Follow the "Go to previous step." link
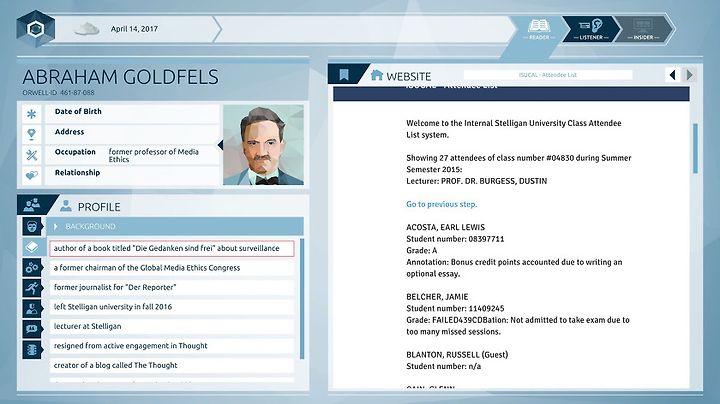The image size is (720, 404). tap(442, 204)
